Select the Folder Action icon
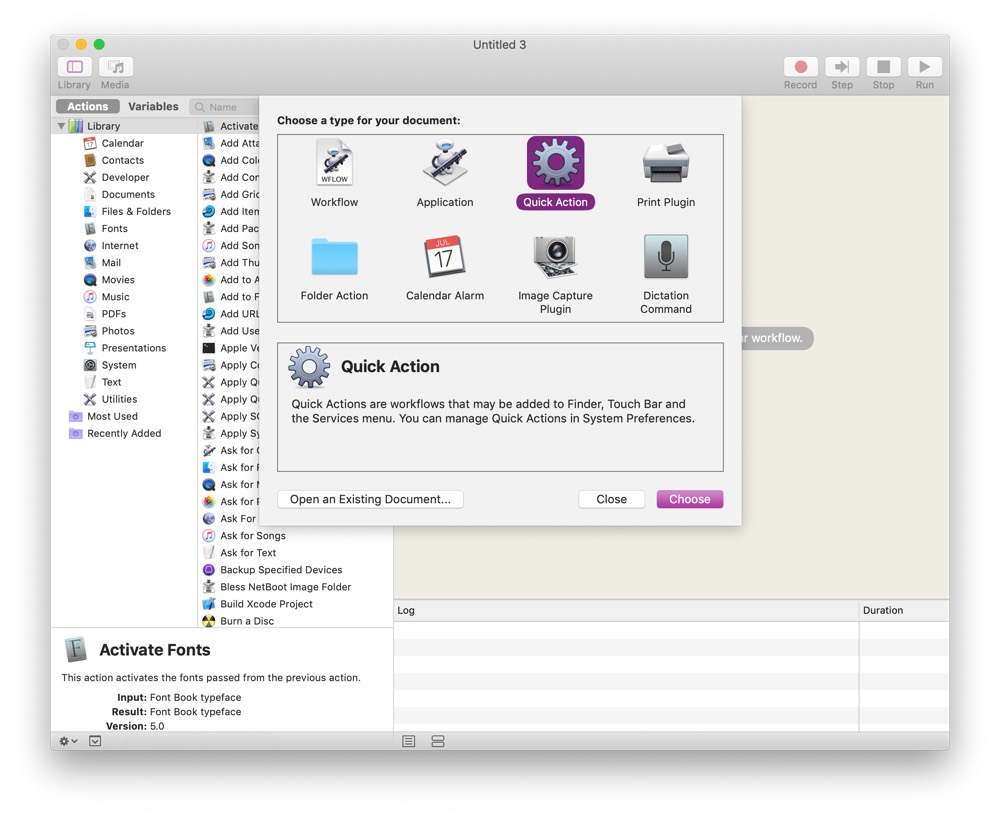1000x817 pixels. (x=334, y=258)
